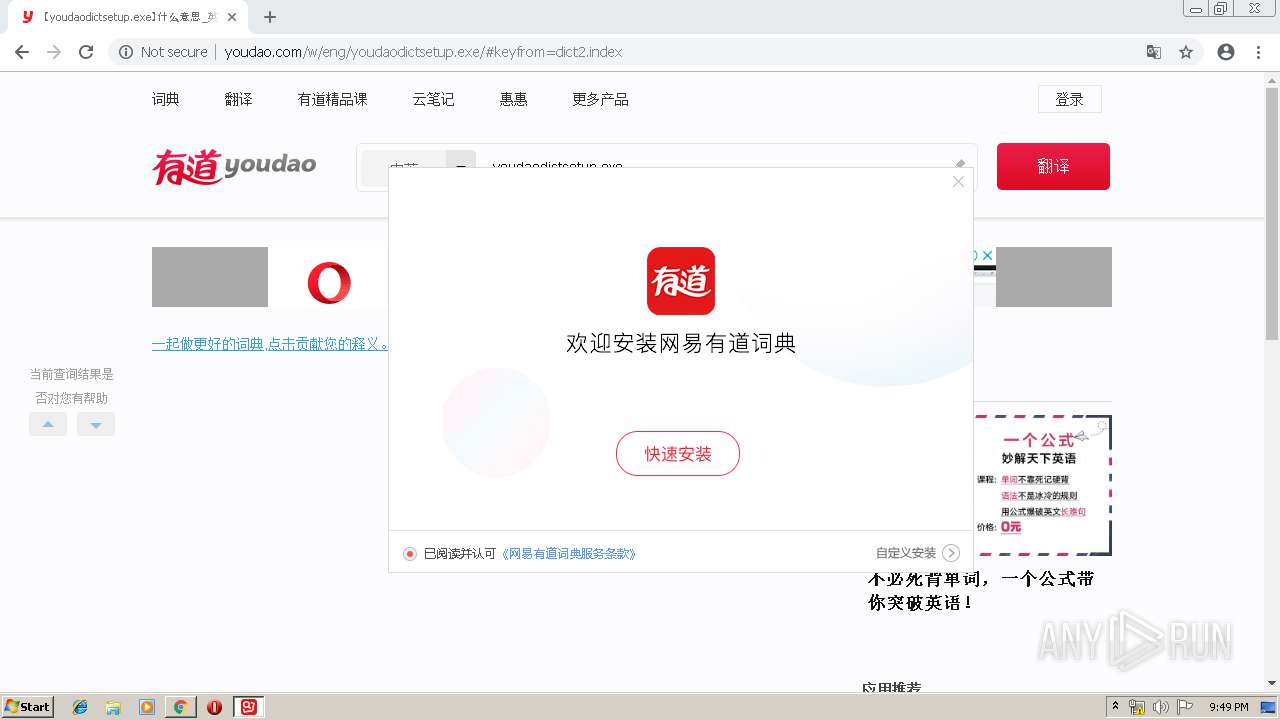Focus the browser address bar URL
Screen dimensions: 1280x720
(423, 52)
